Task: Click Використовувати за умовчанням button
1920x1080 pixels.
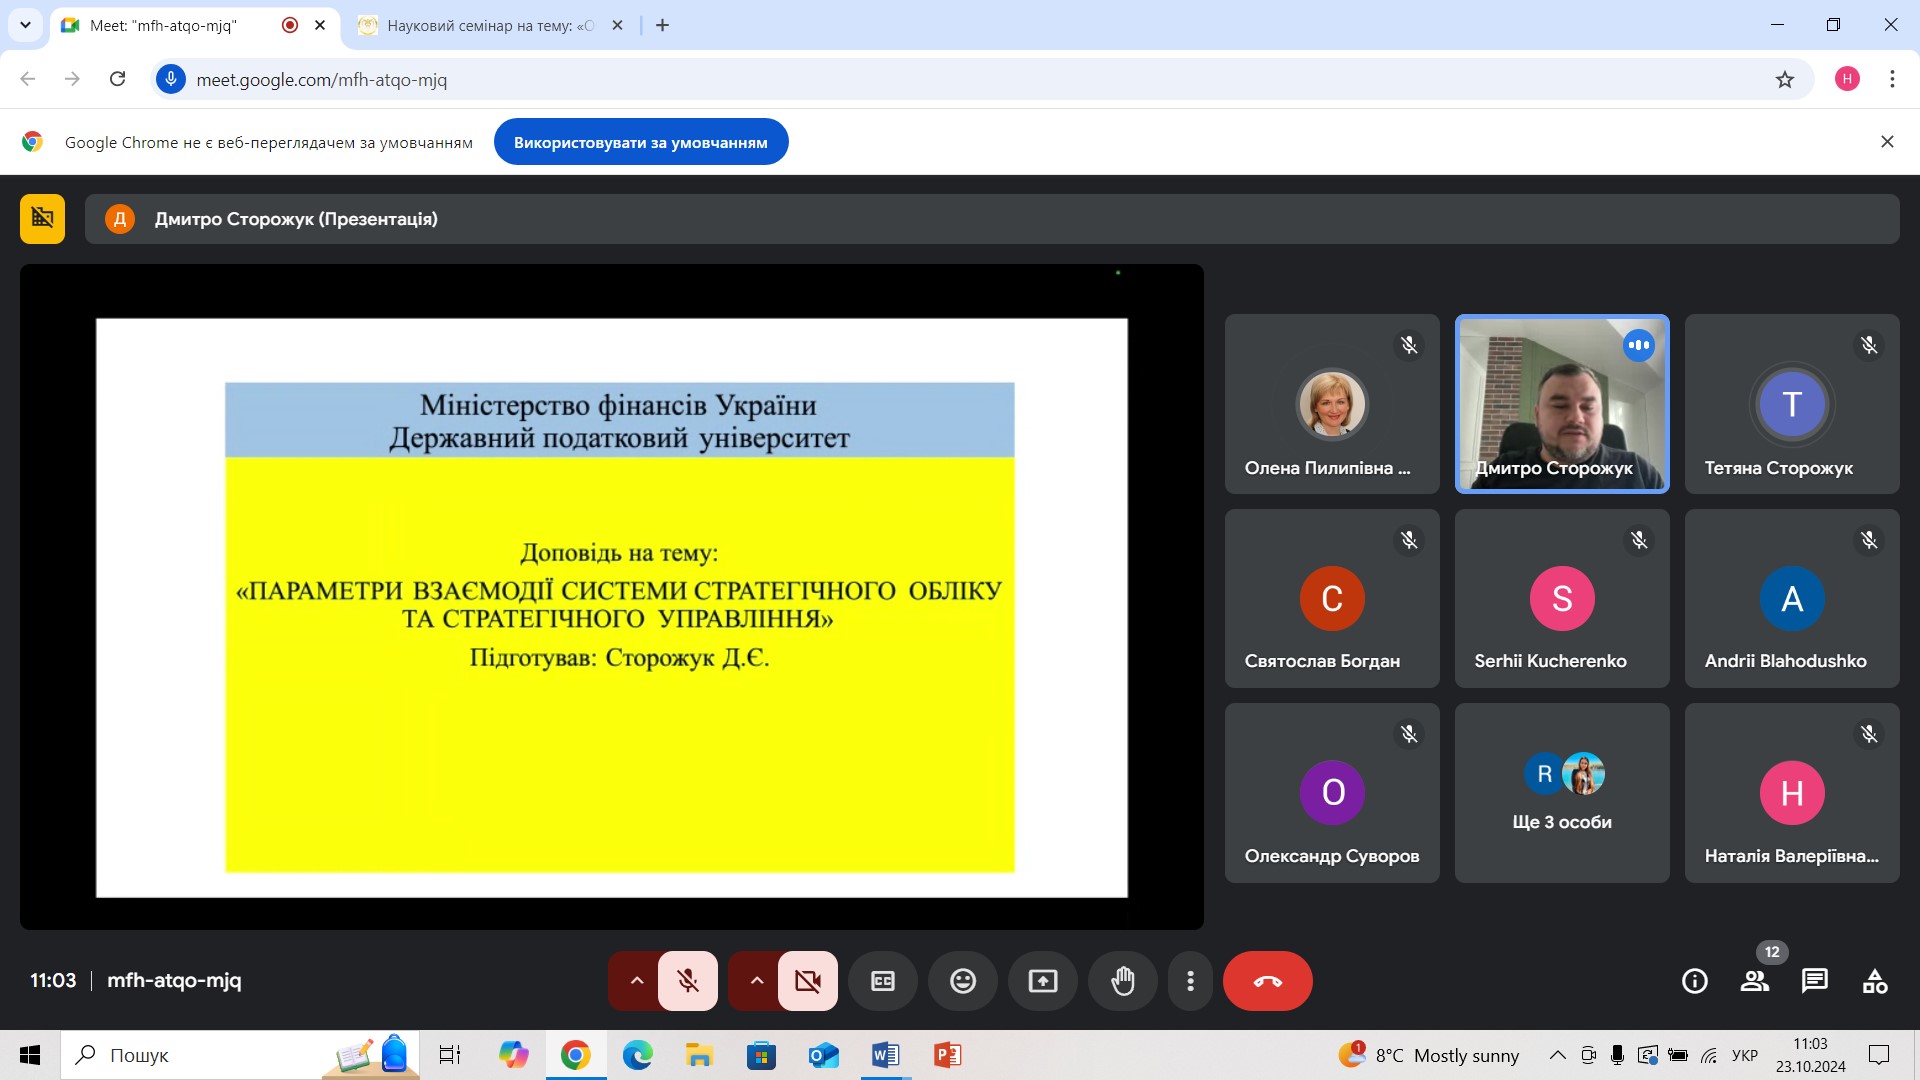Action: [x=641, y=142]
